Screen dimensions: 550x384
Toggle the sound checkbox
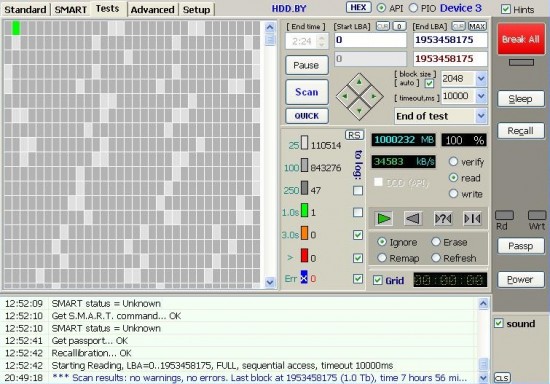pyautogui.click(x=498, y=323)
